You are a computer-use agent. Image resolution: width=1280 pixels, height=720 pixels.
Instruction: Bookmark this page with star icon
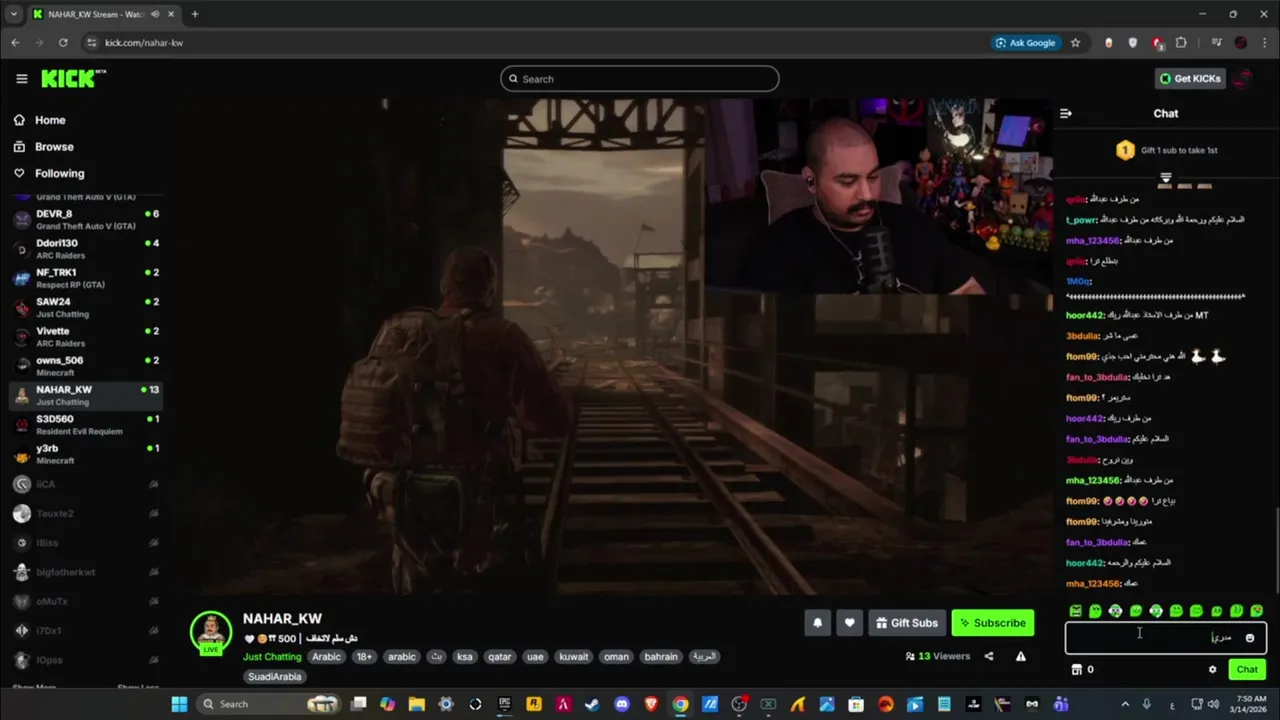1075,43
